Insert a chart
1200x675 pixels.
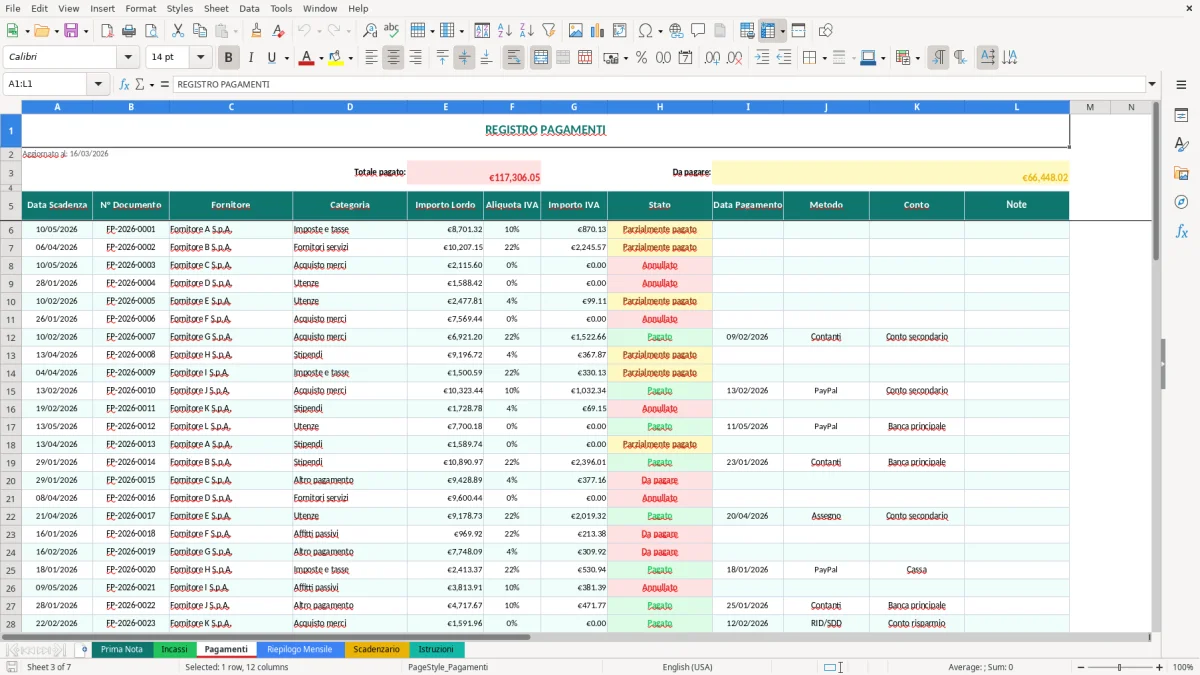click(x=598, y=31)
